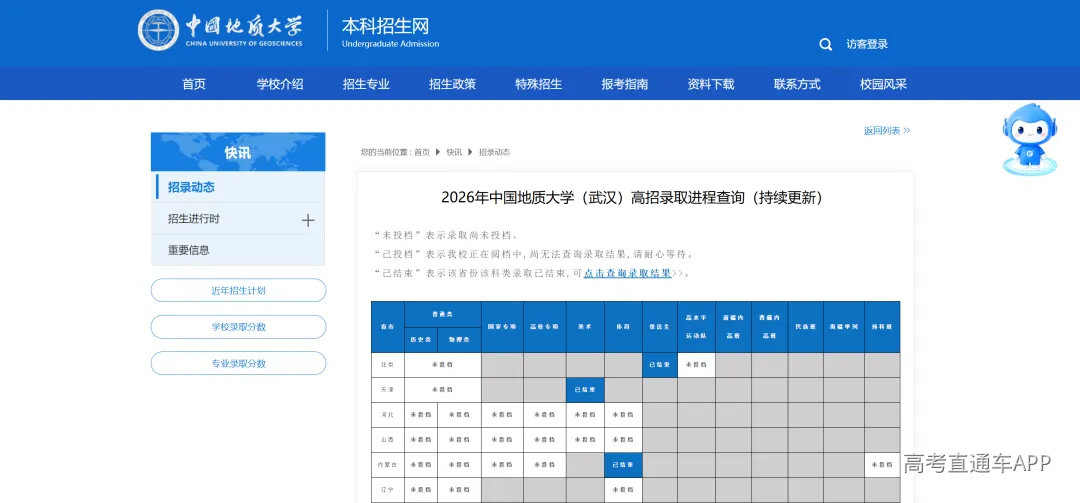Click the 预科班 column header
The height and width of the screenshot is (503, 1080).
(882, 327)
